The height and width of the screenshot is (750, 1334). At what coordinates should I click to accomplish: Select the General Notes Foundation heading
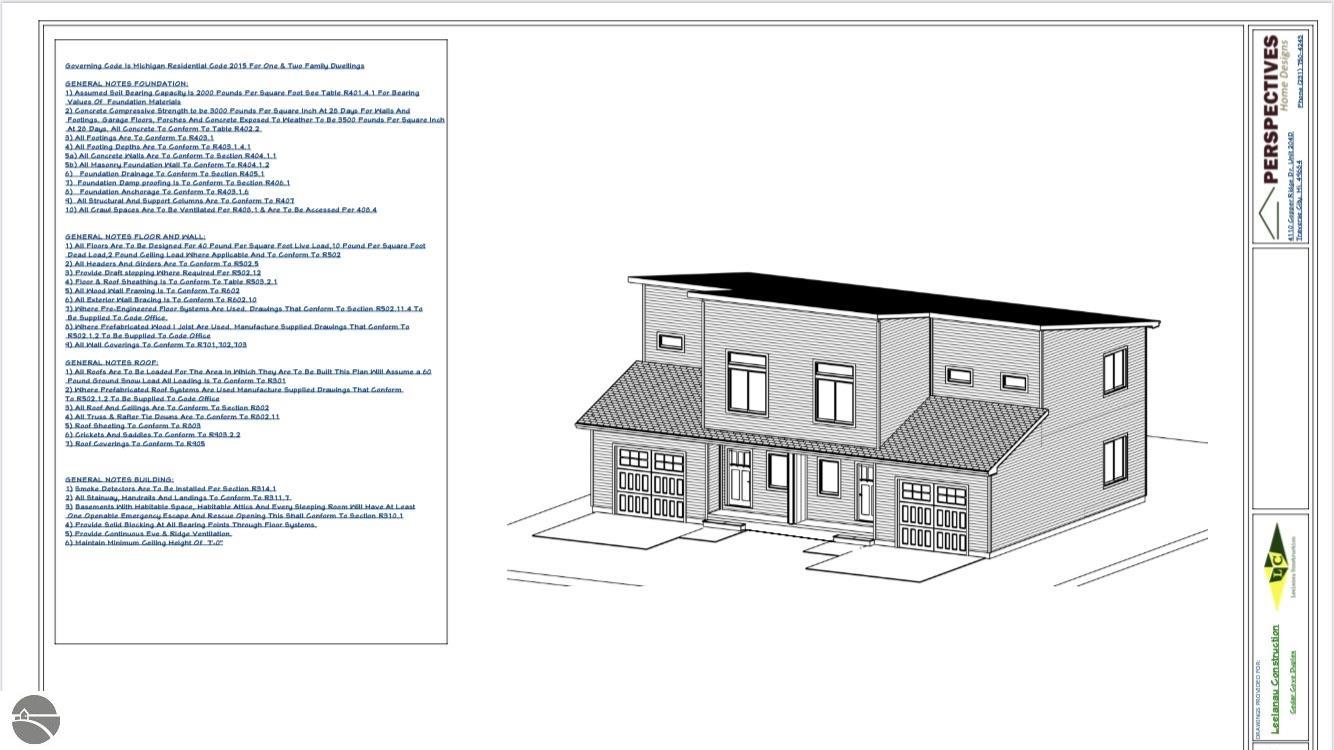click(126, 84)
